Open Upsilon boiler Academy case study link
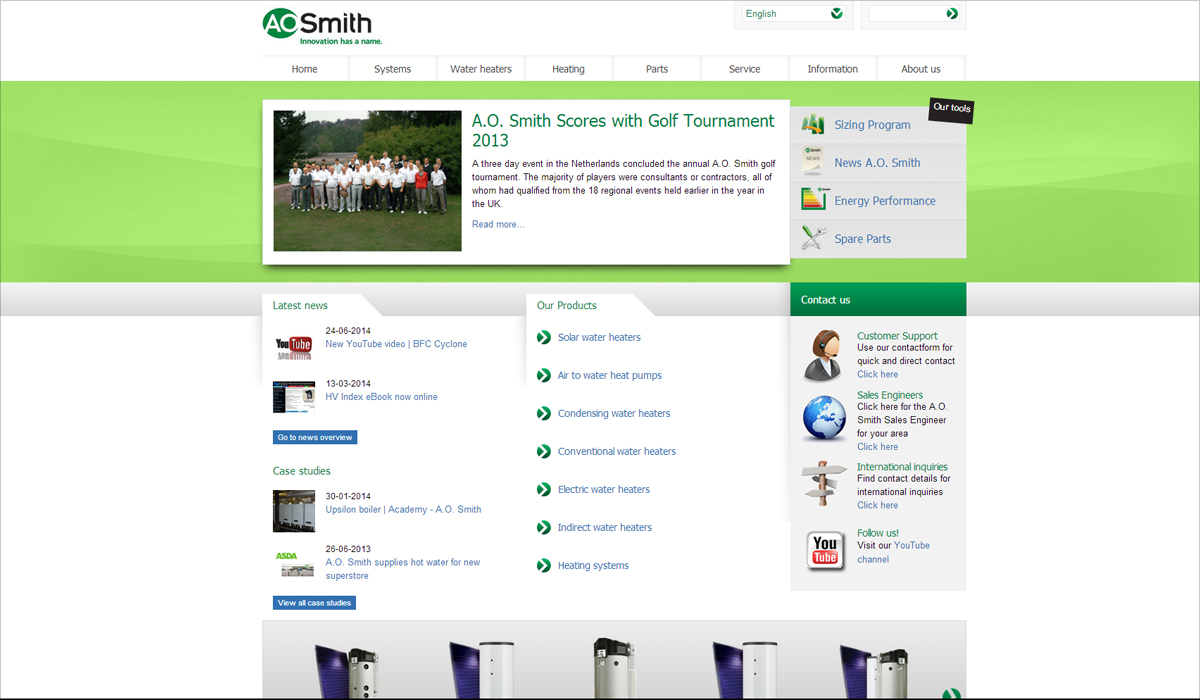Image resolution: width=1200 pixels, height=700 pixels. [403, 510]
